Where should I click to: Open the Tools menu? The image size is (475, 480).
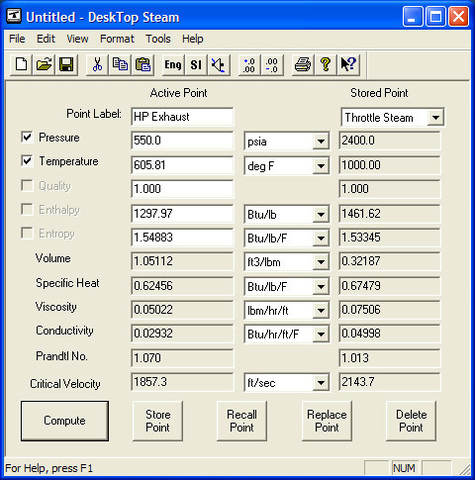pos(158,39)
